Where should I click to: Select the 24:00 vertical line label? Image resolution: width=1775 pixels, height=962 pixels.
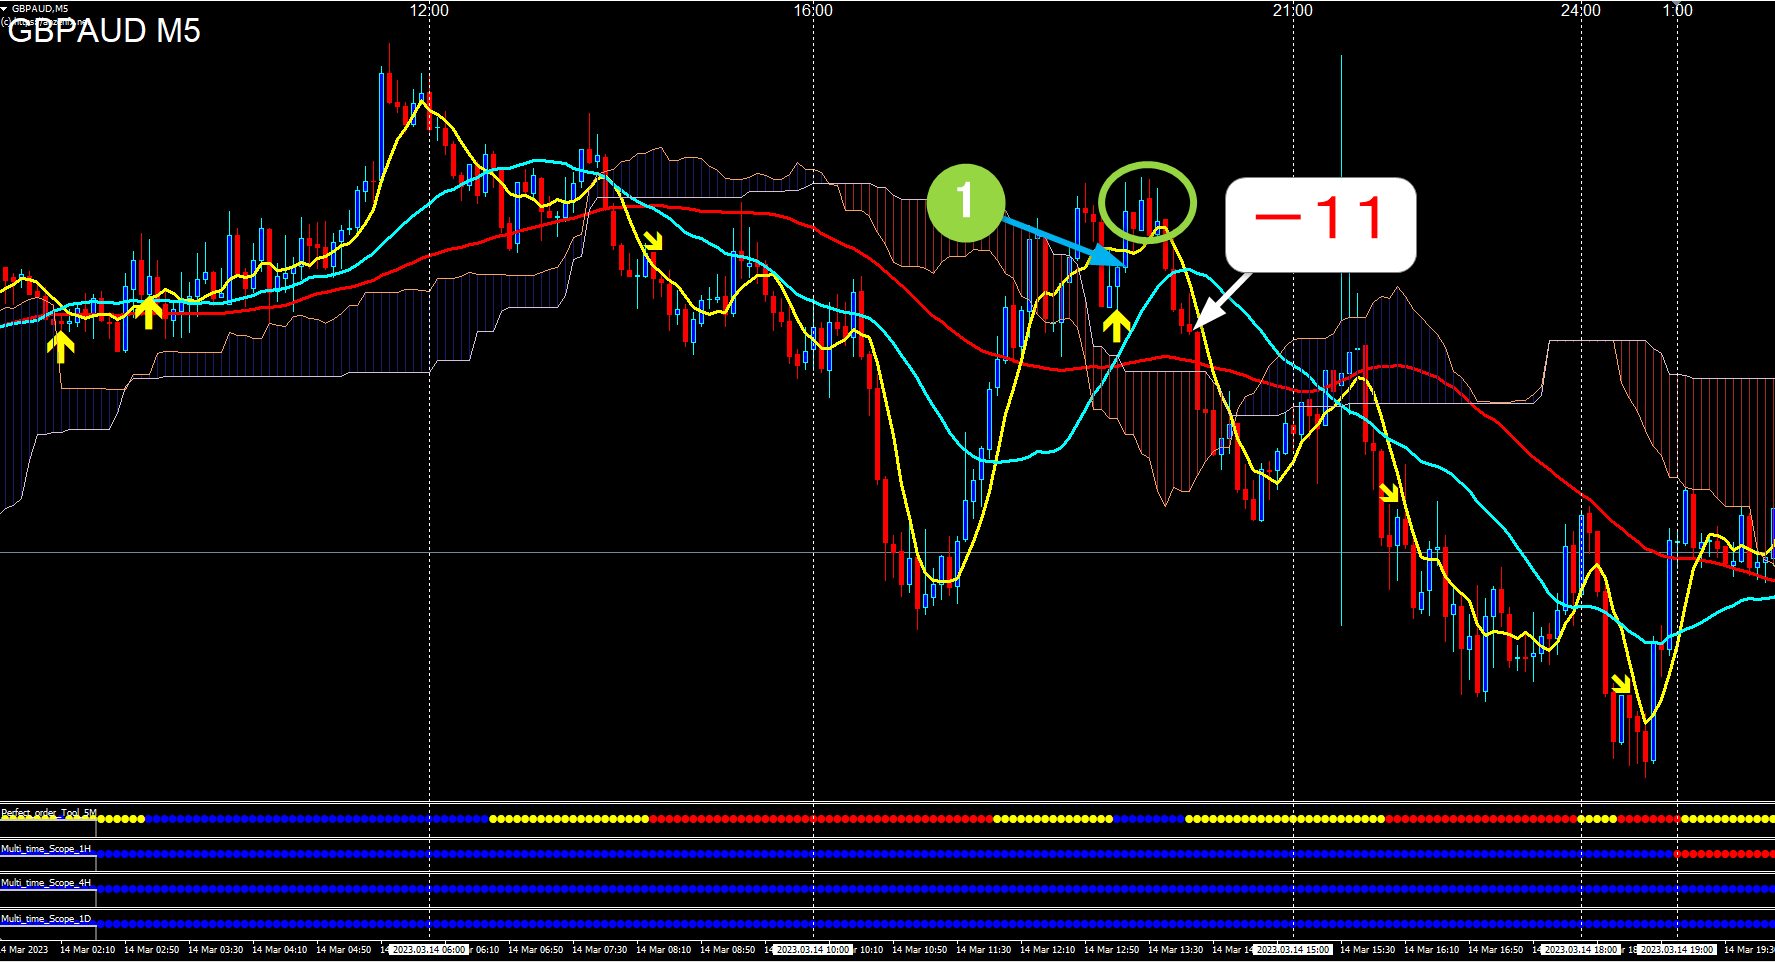point(1581,10)
